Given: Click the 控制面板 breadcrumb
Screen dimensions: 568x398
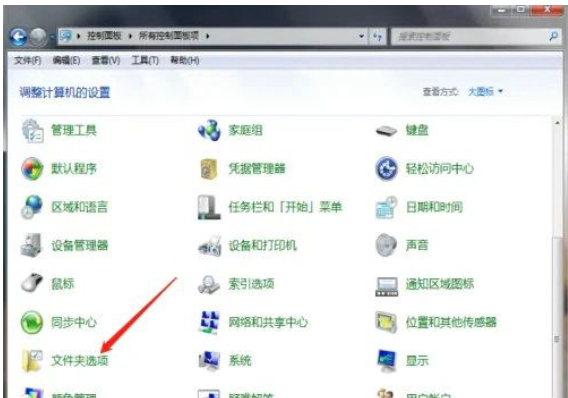Looking at the screenshot, I should pyautogui.click(x=104, y=36).
